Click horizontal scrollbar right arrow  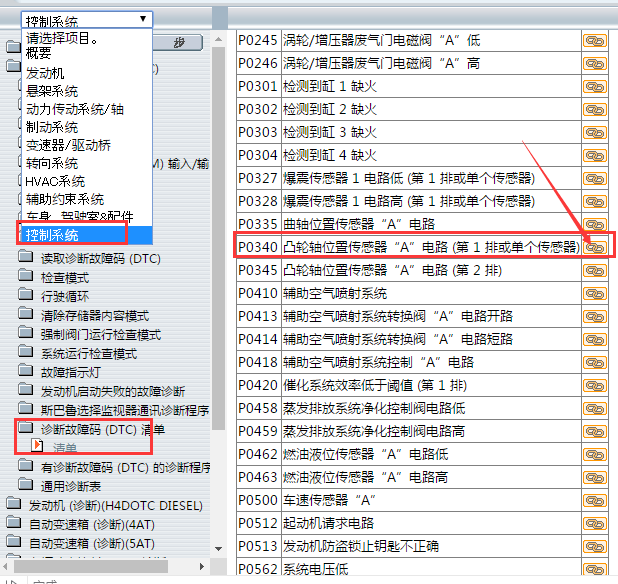[202, 567]
